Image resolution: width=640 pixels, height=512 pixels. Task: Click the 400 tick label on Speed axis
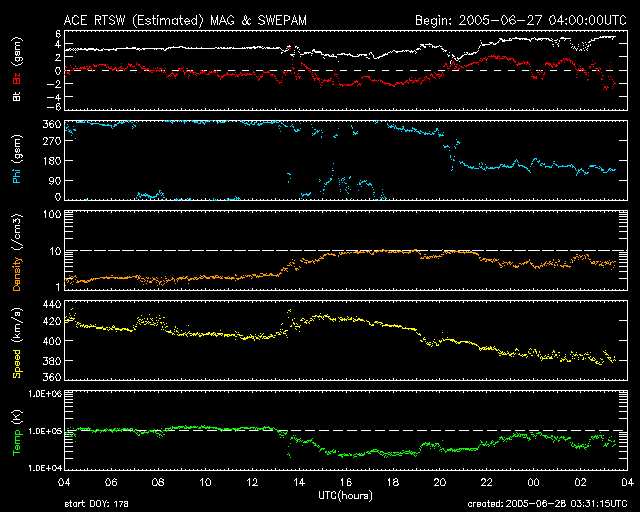click(52, 341)
